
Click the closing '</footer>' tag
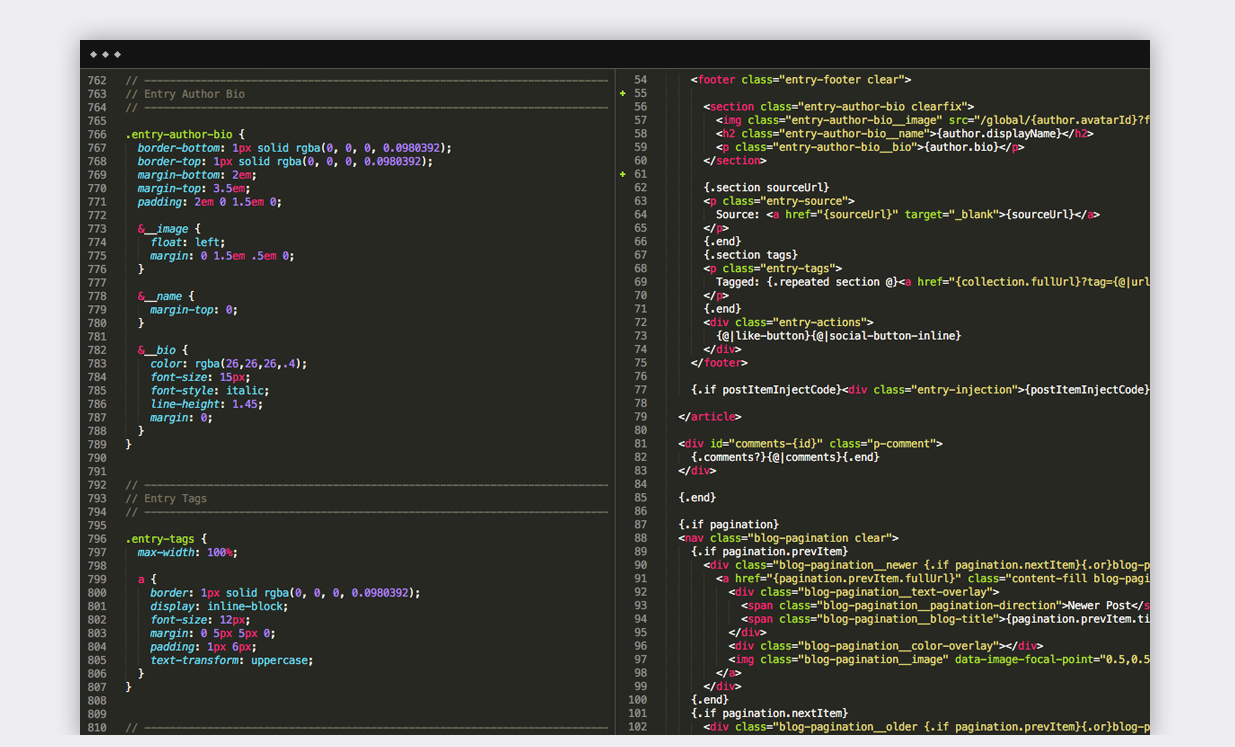[x=719, y=363]
